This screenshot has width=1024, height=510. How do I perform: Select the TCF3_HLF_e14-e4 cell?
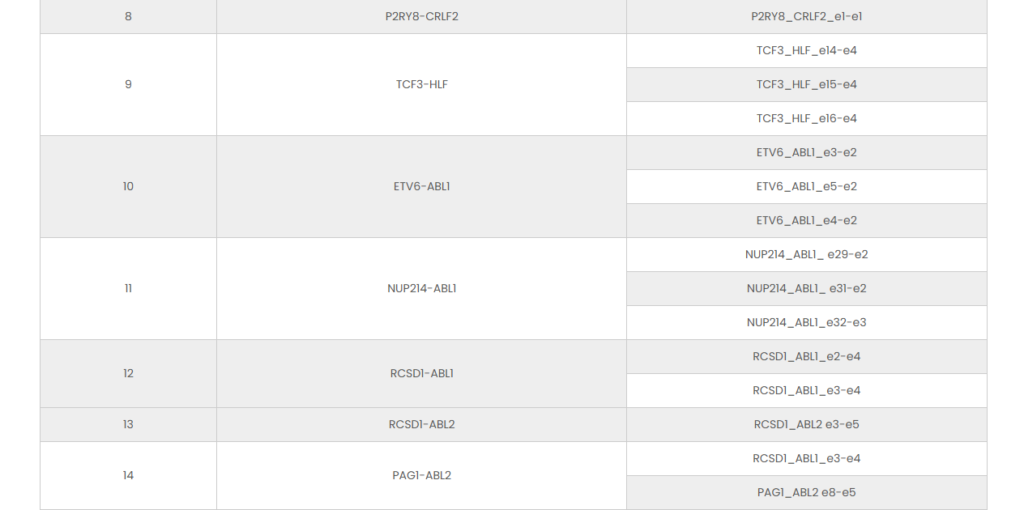tap(806, 51)
